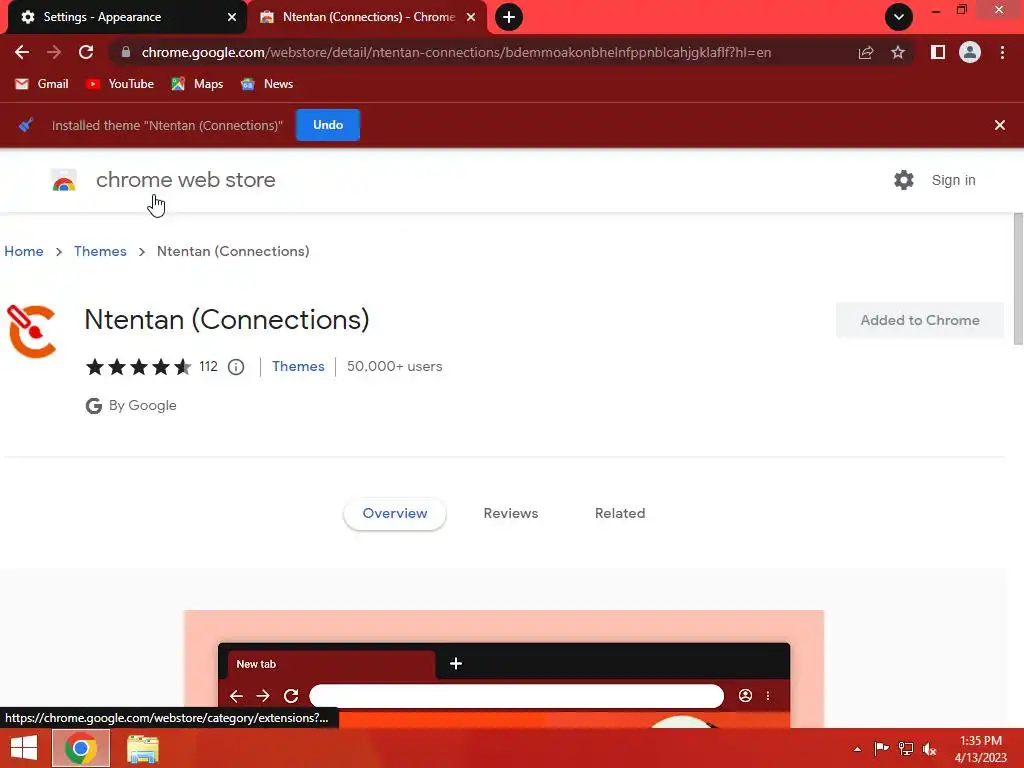Show hidden system tray icons
Image resolution: width=1024 pixels, height=768 pixels.
point(857,749)
